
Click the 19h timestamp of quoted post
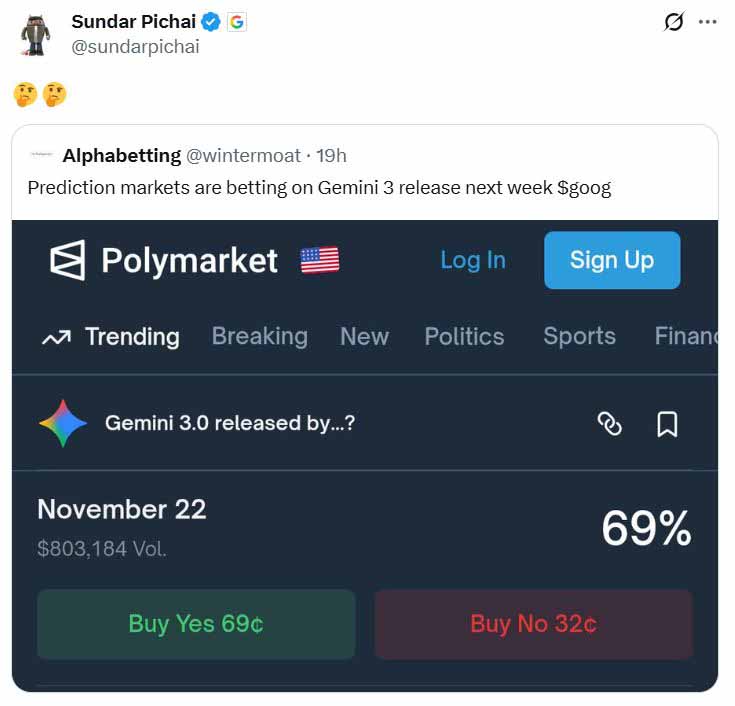pyautogui.click(x=331, y=156)
